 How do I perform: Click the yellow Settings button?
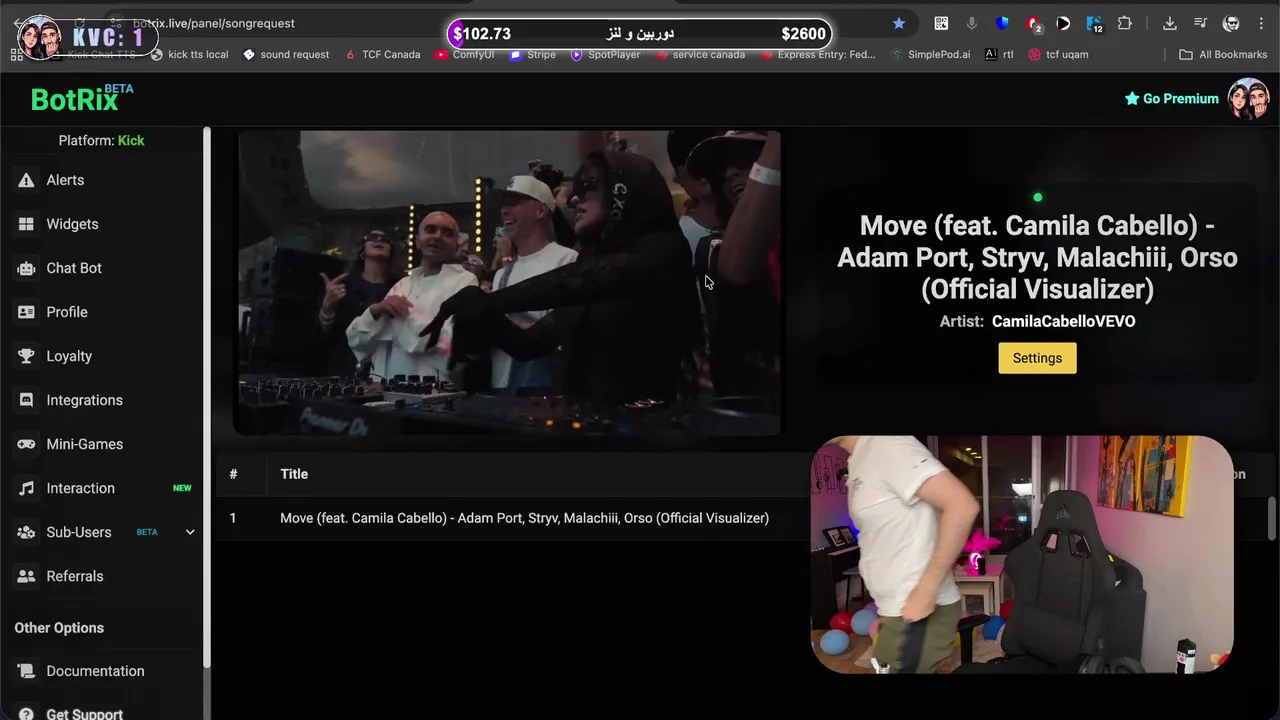[1037, 358]
